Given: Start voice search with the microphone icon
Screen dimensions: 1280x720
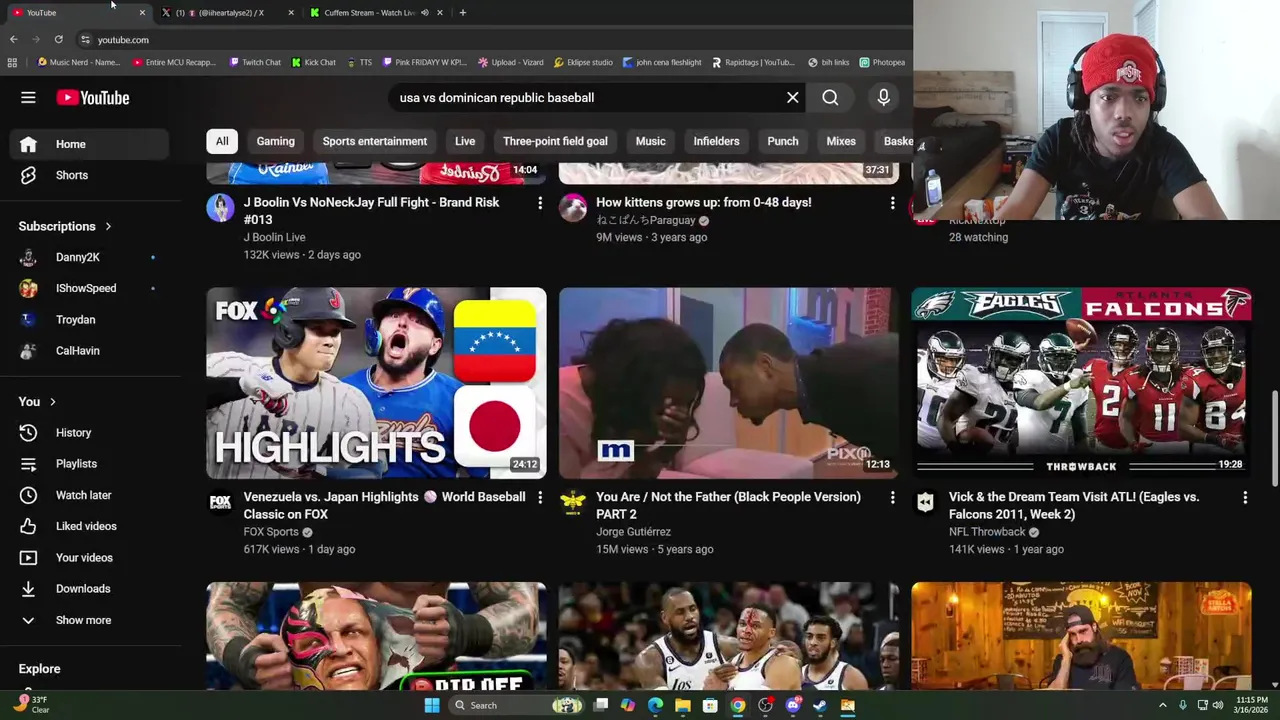Looking at the screenshot, I should [883, 98].
